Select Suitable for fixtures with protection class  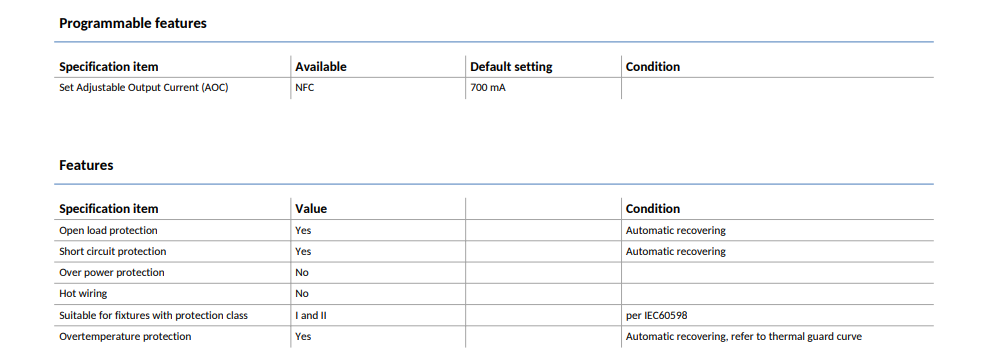tap(153, 316)
